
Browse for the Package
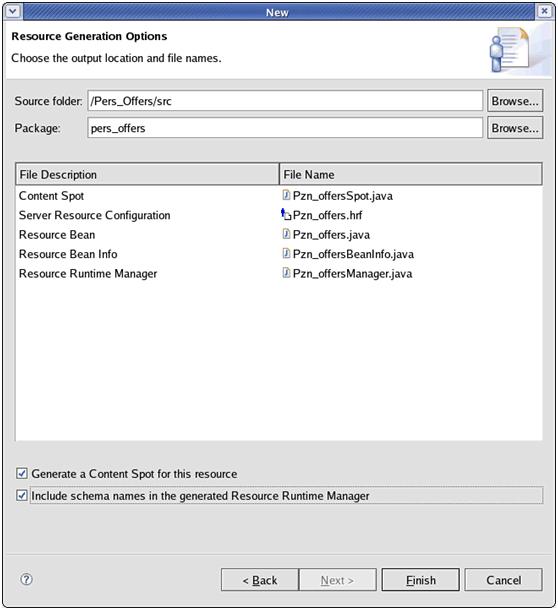point(515,128)
